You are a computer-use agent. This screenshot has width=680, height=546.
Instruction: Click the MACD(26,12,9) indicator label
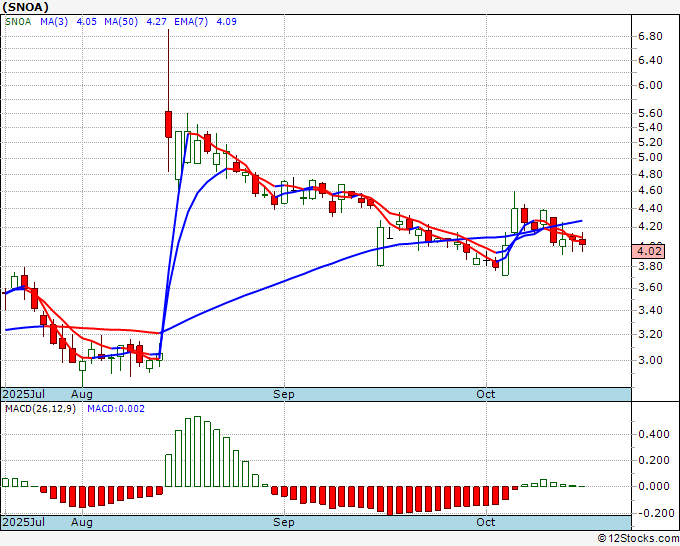tap(40, 409)
